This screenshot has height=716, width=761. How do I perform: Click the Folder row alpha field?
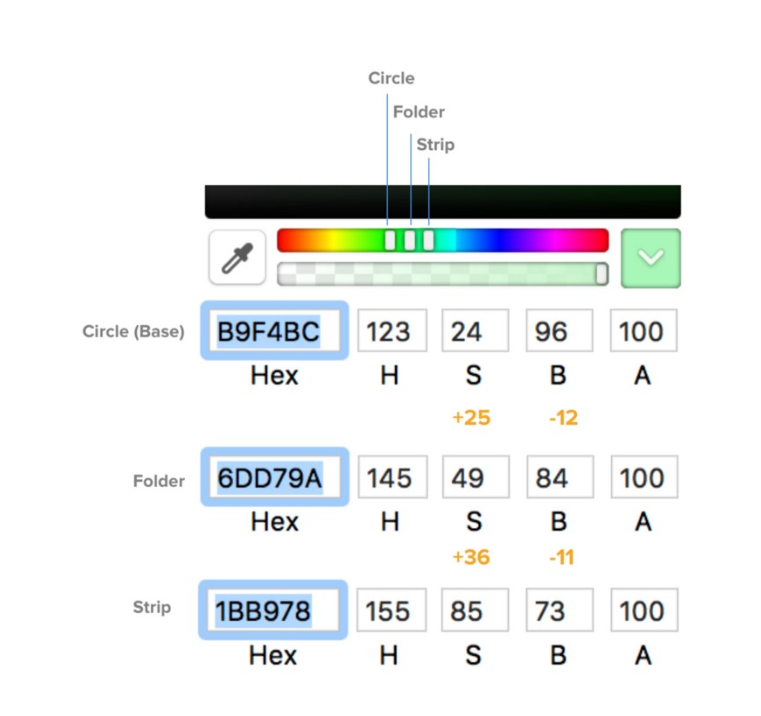pyautogui.click(x=645, y=477)
